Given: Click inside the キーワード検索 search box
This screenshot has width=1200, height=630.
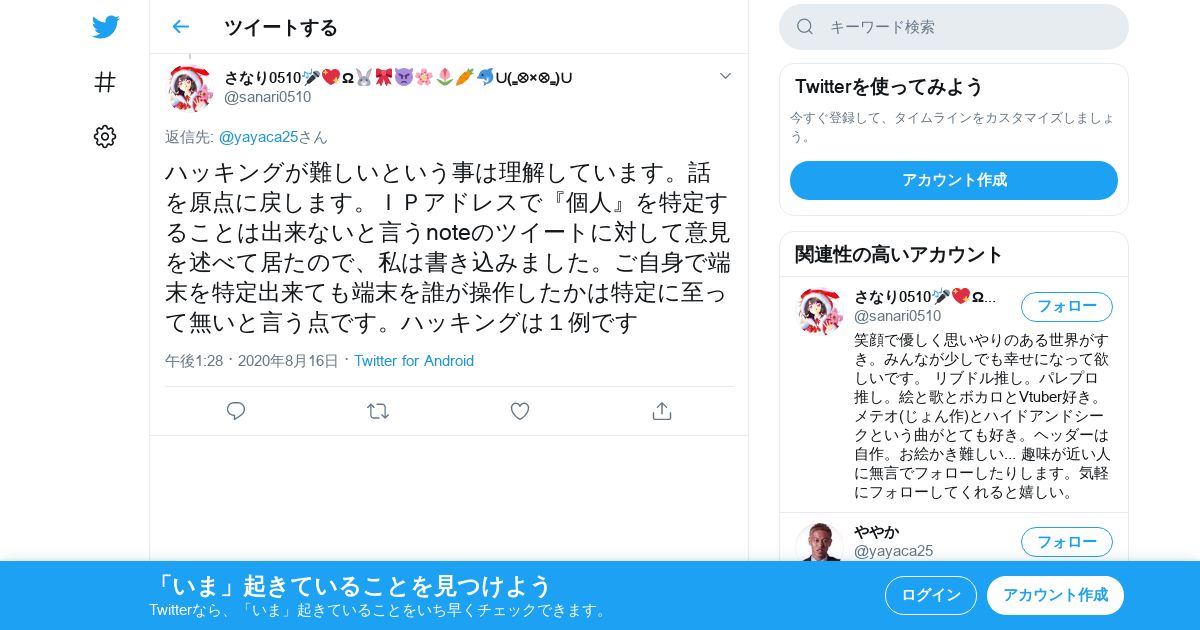Looking at the screenshot, I should (954, 27).
